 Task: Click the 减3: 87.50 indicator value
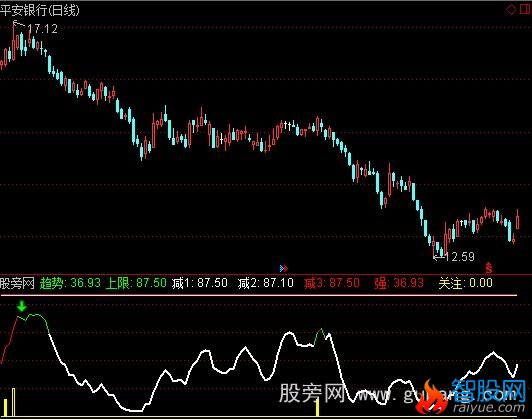[x=331, y=283]
